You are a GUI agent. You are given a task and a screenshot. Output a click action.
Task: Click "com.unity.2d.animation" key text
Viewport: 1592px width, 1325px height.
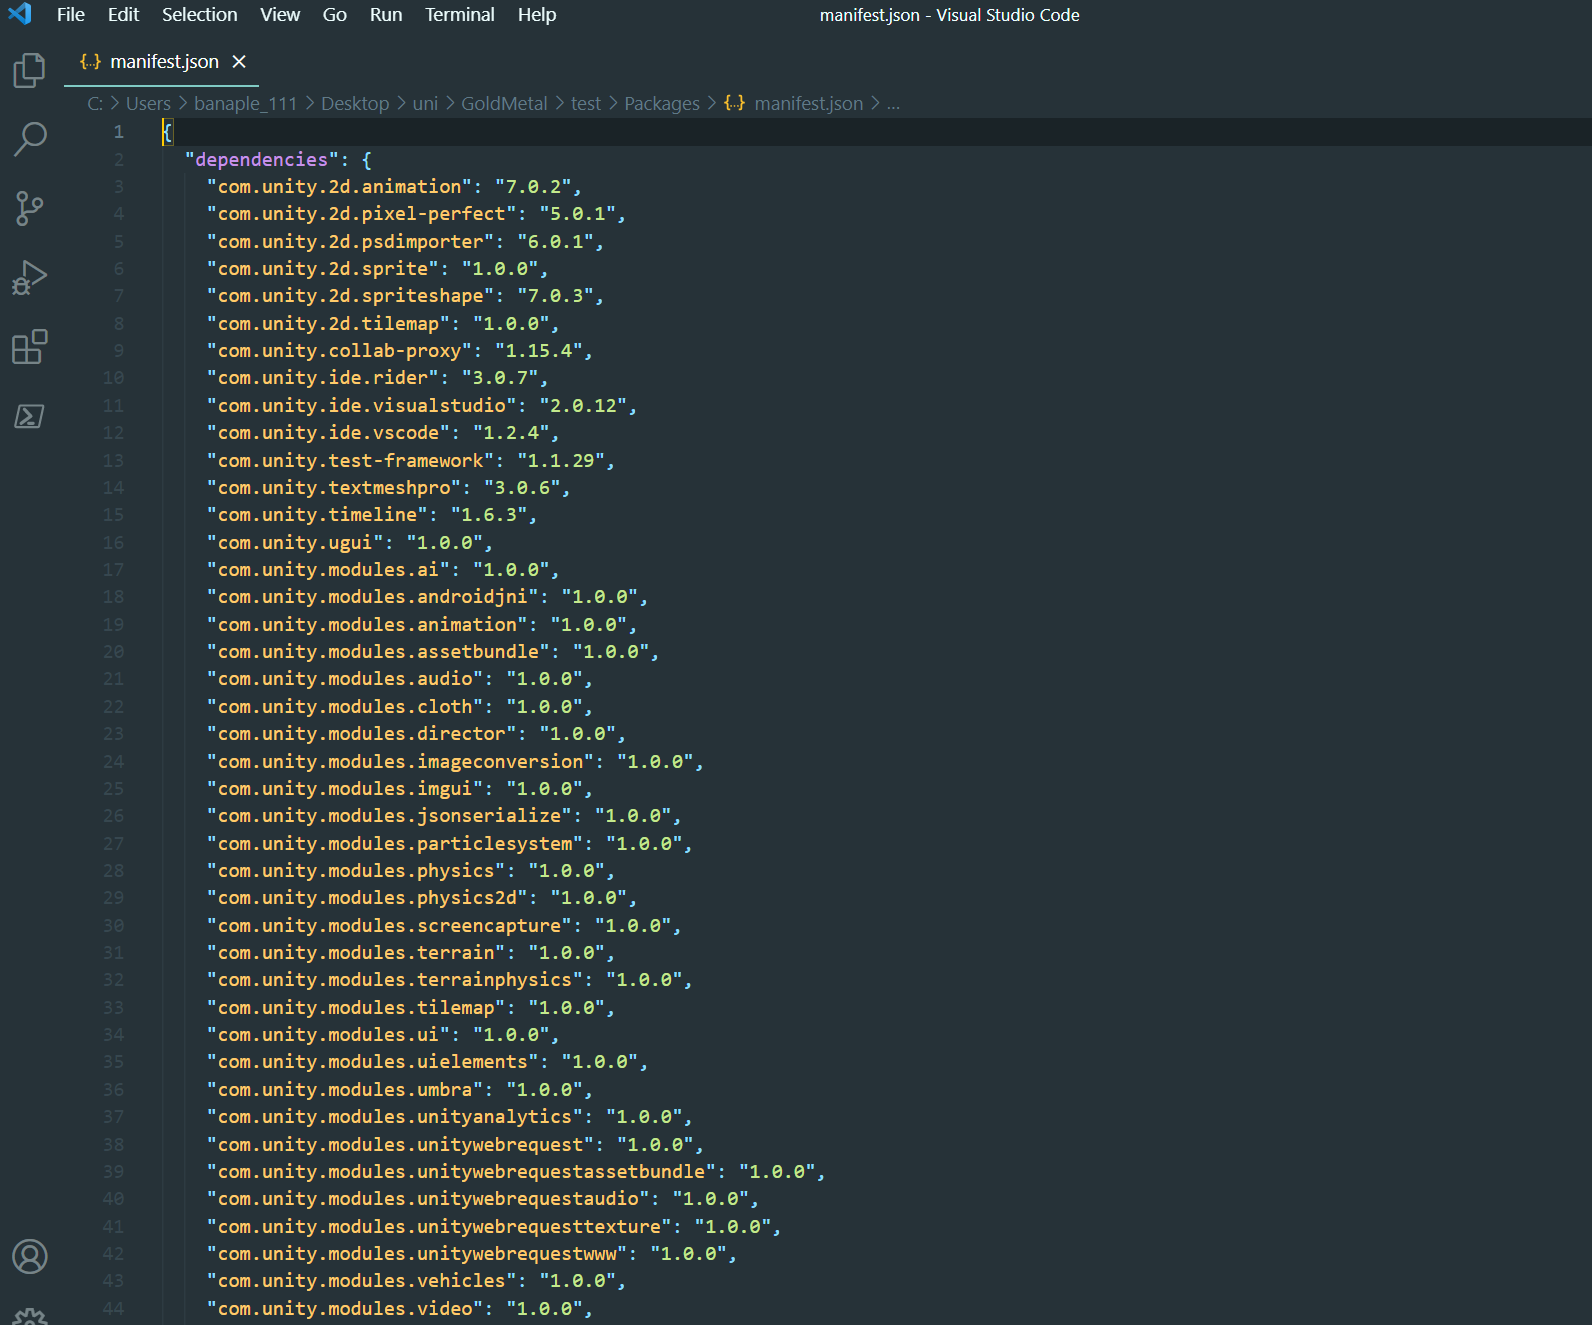tap(339, 187)
